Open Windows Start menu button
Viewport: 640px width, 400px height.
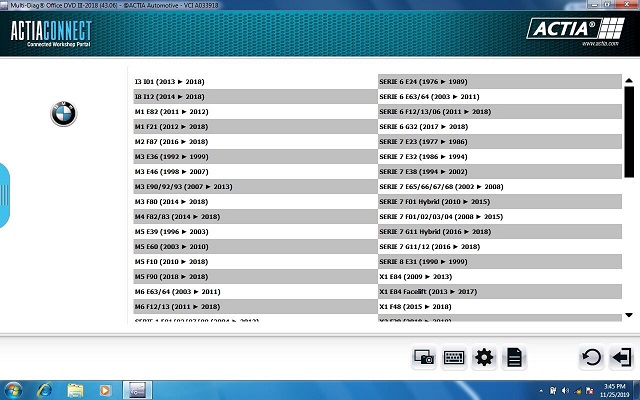pyautogui.click(x=13, y=390)
